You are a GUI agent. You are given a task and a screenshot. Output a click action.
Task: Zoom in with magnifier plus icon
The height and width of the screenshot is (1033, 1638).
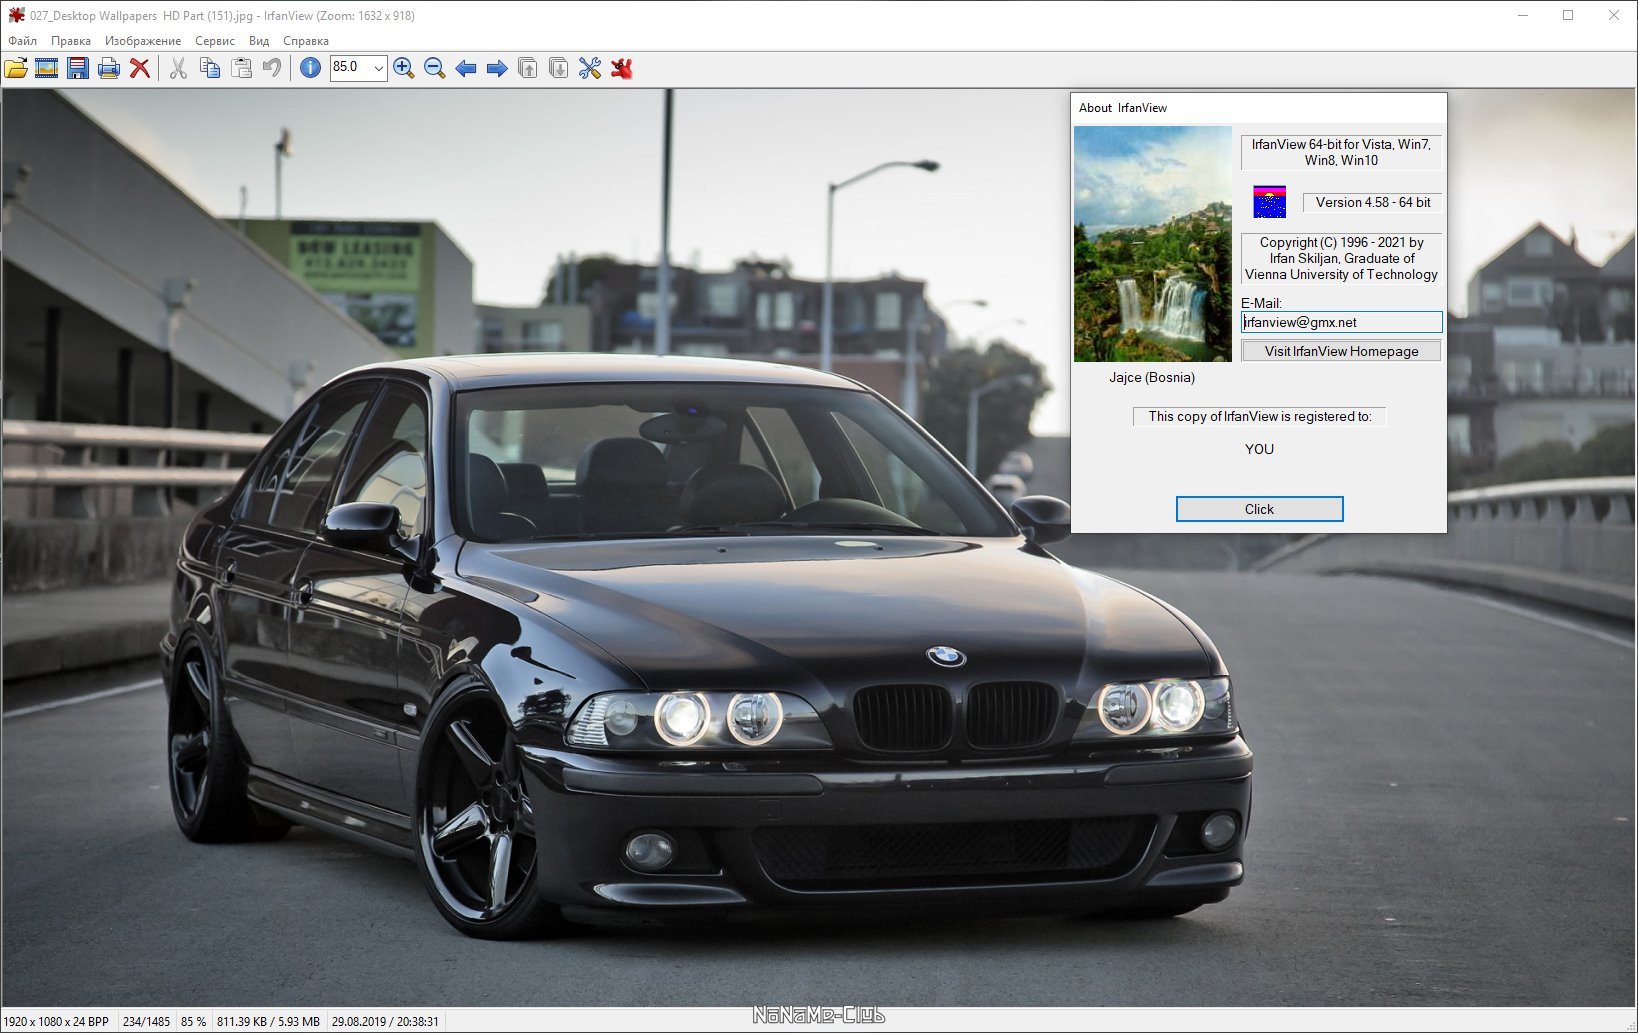tap(404, 68)
